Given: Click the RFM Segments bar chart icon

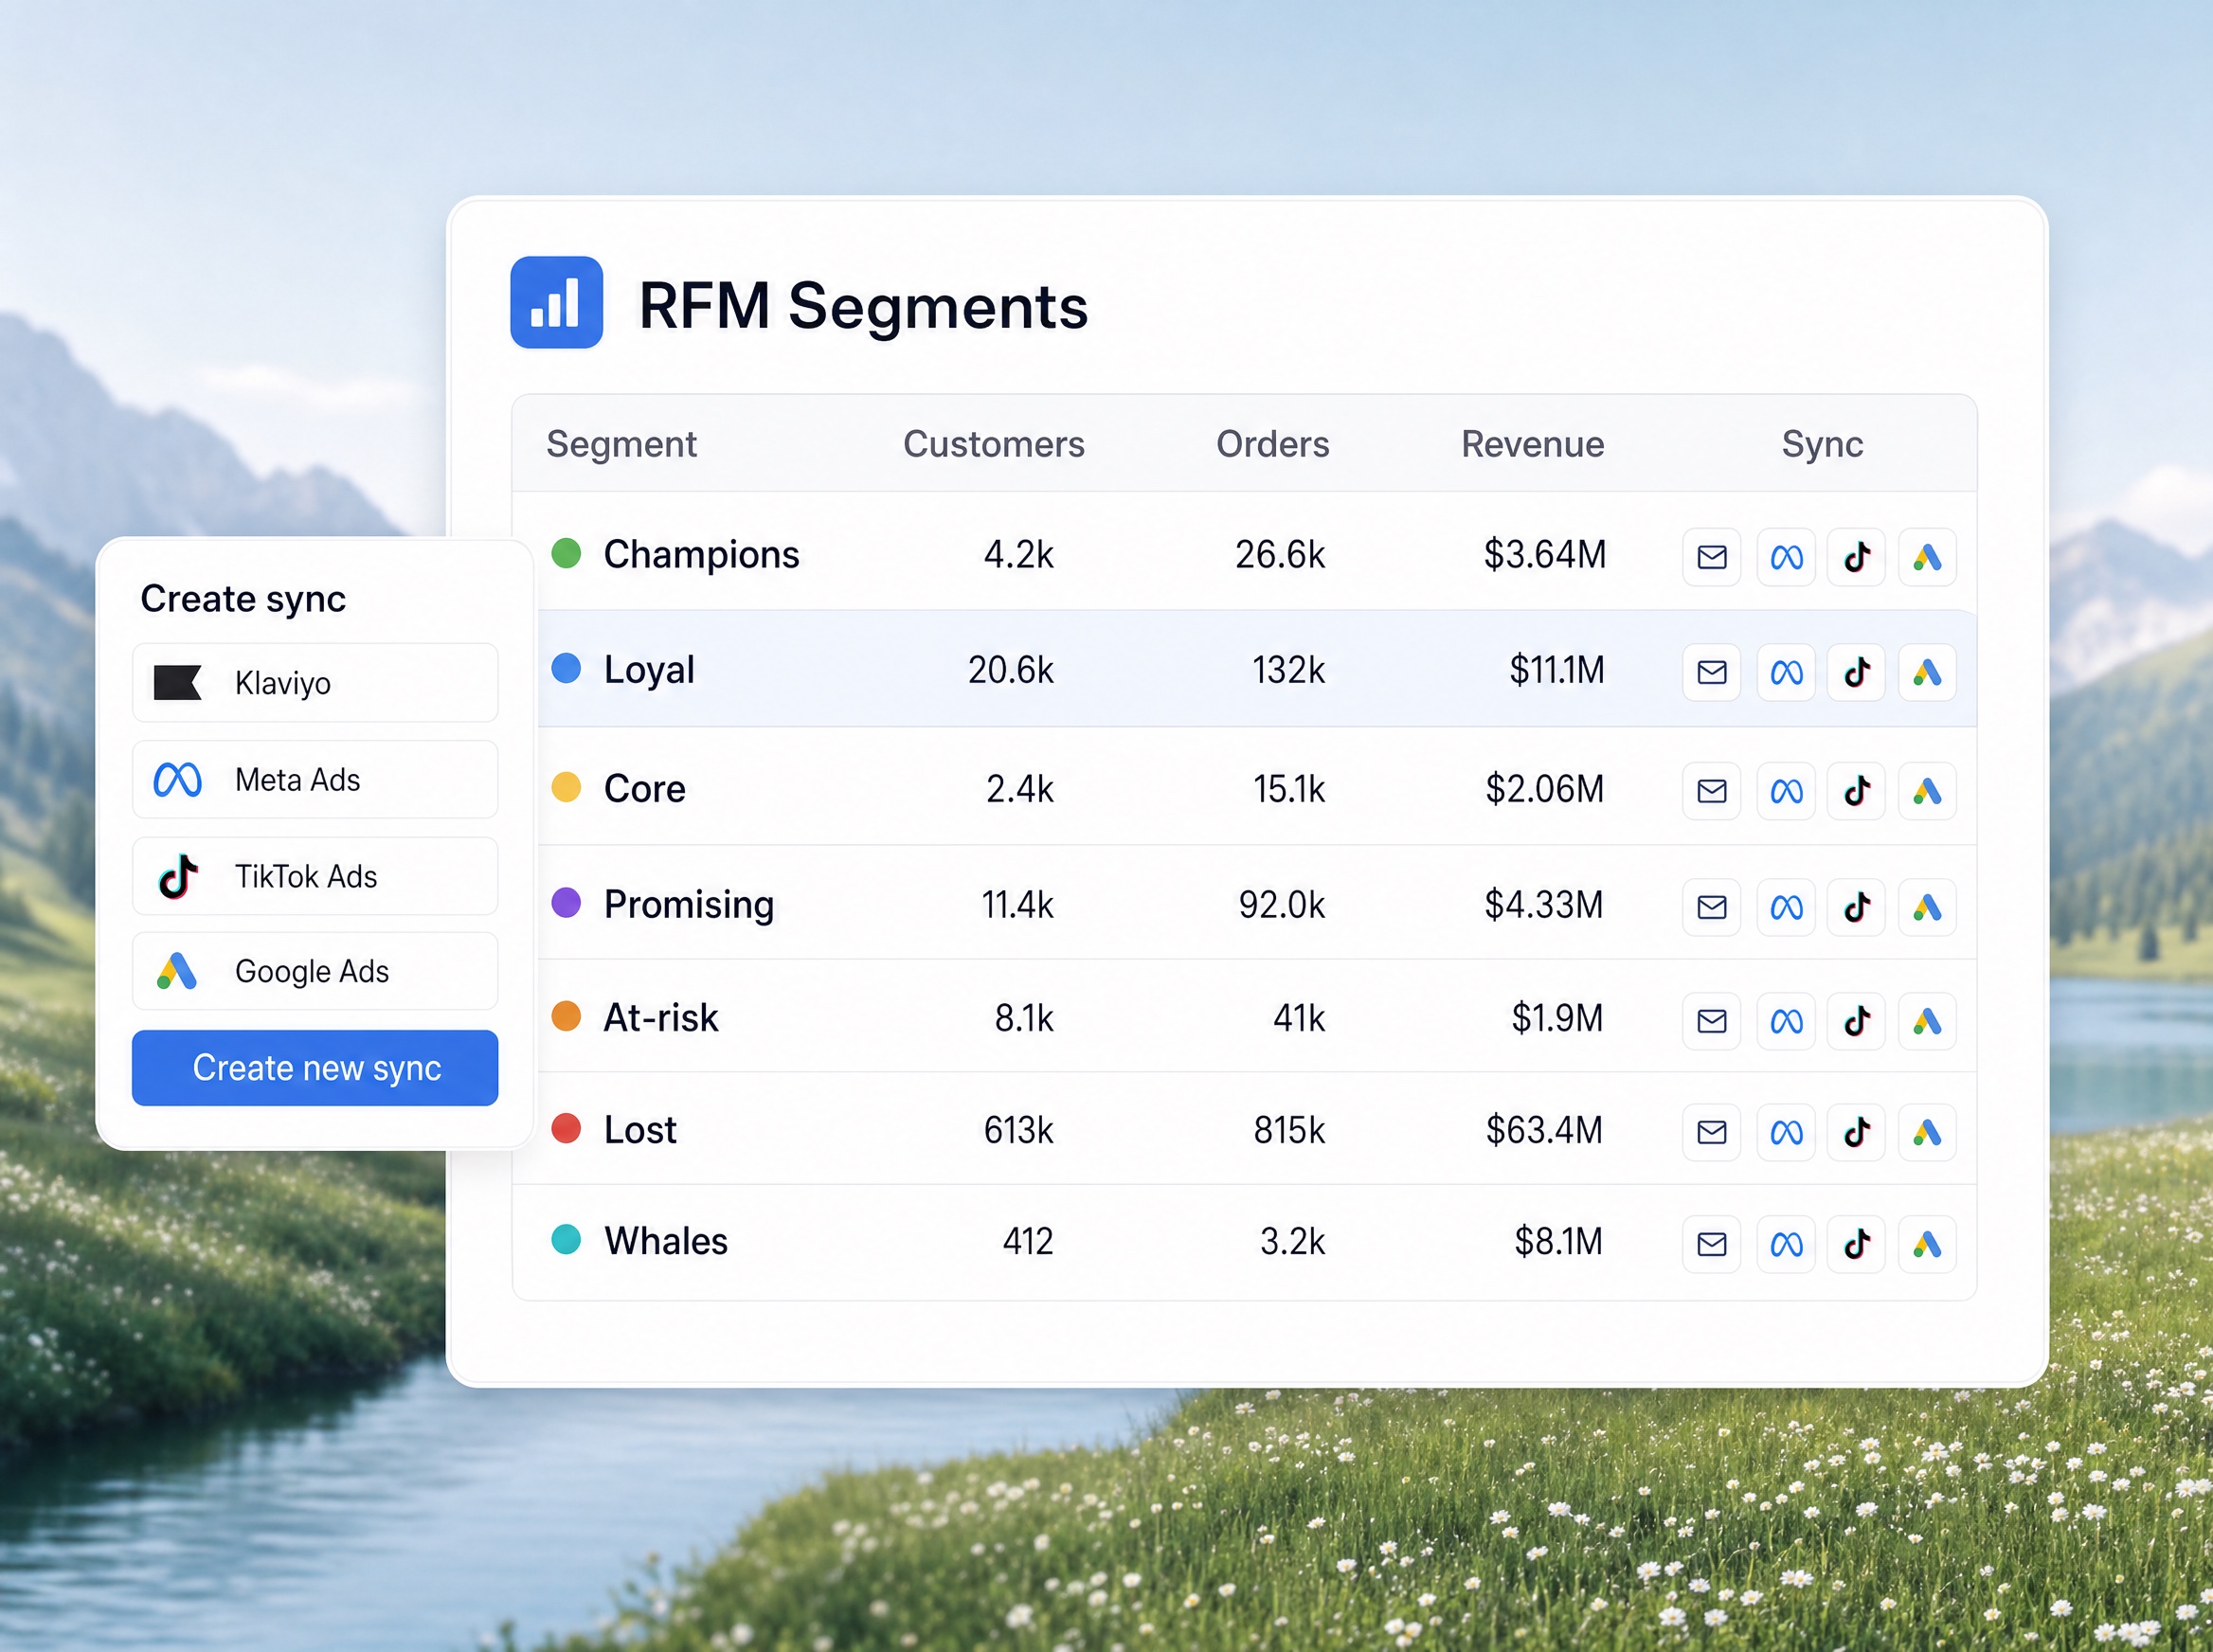Looking at the screenshot, I should pyautogui.click(x=556, y=302).
